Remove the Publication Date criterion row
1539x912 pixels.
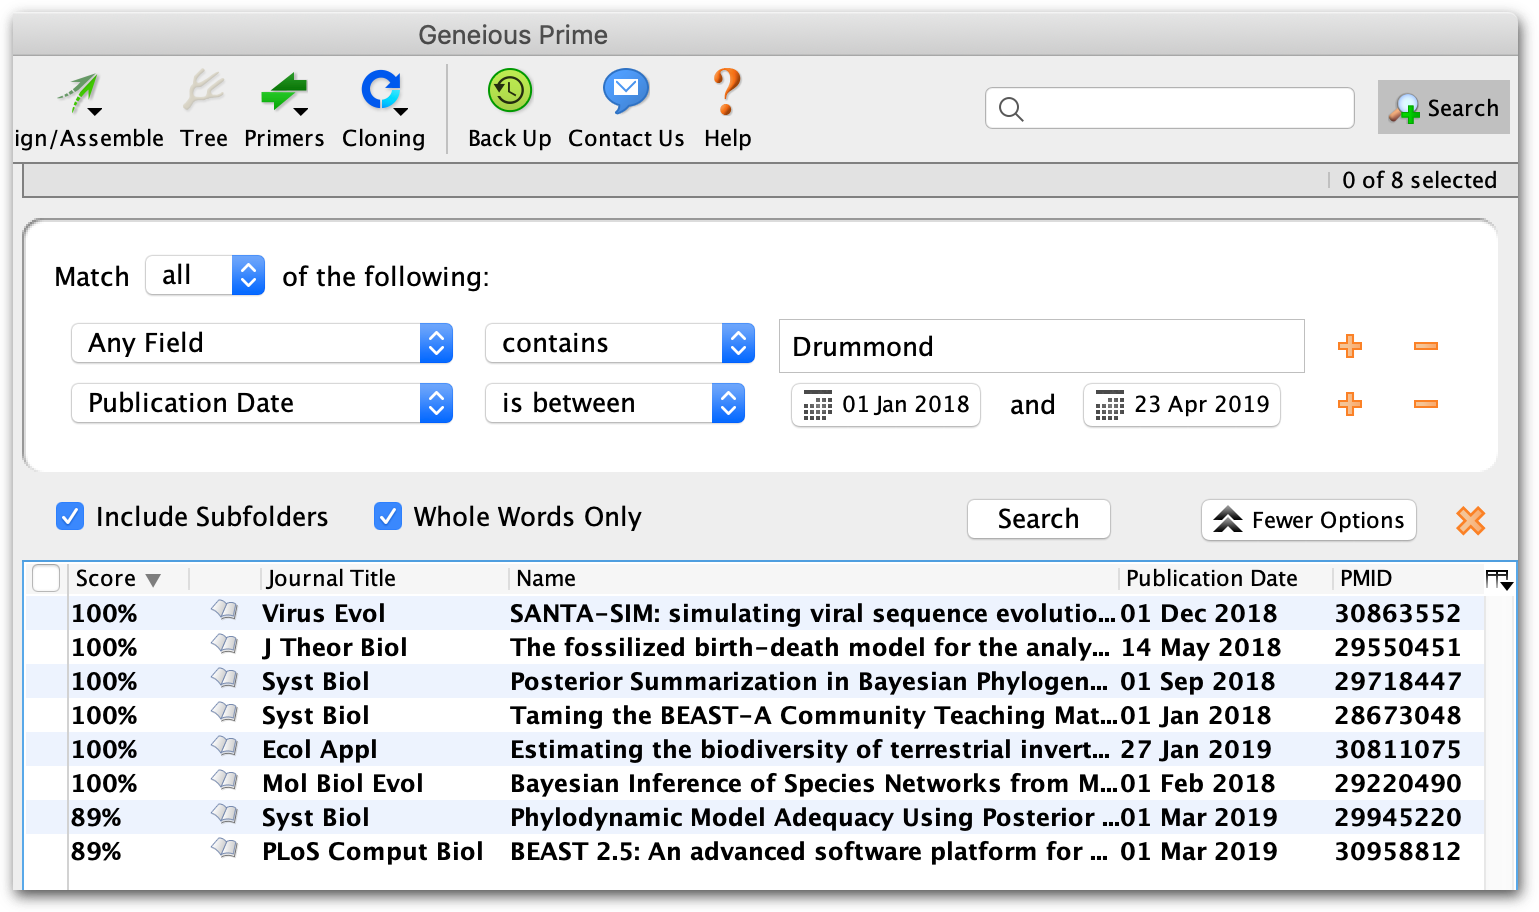point(1426,404)
